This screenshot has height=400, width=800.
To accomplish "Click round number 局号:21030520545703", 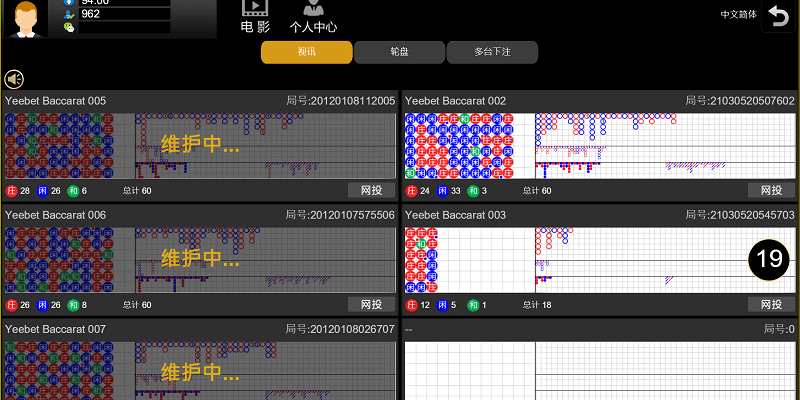I will 740,215.
